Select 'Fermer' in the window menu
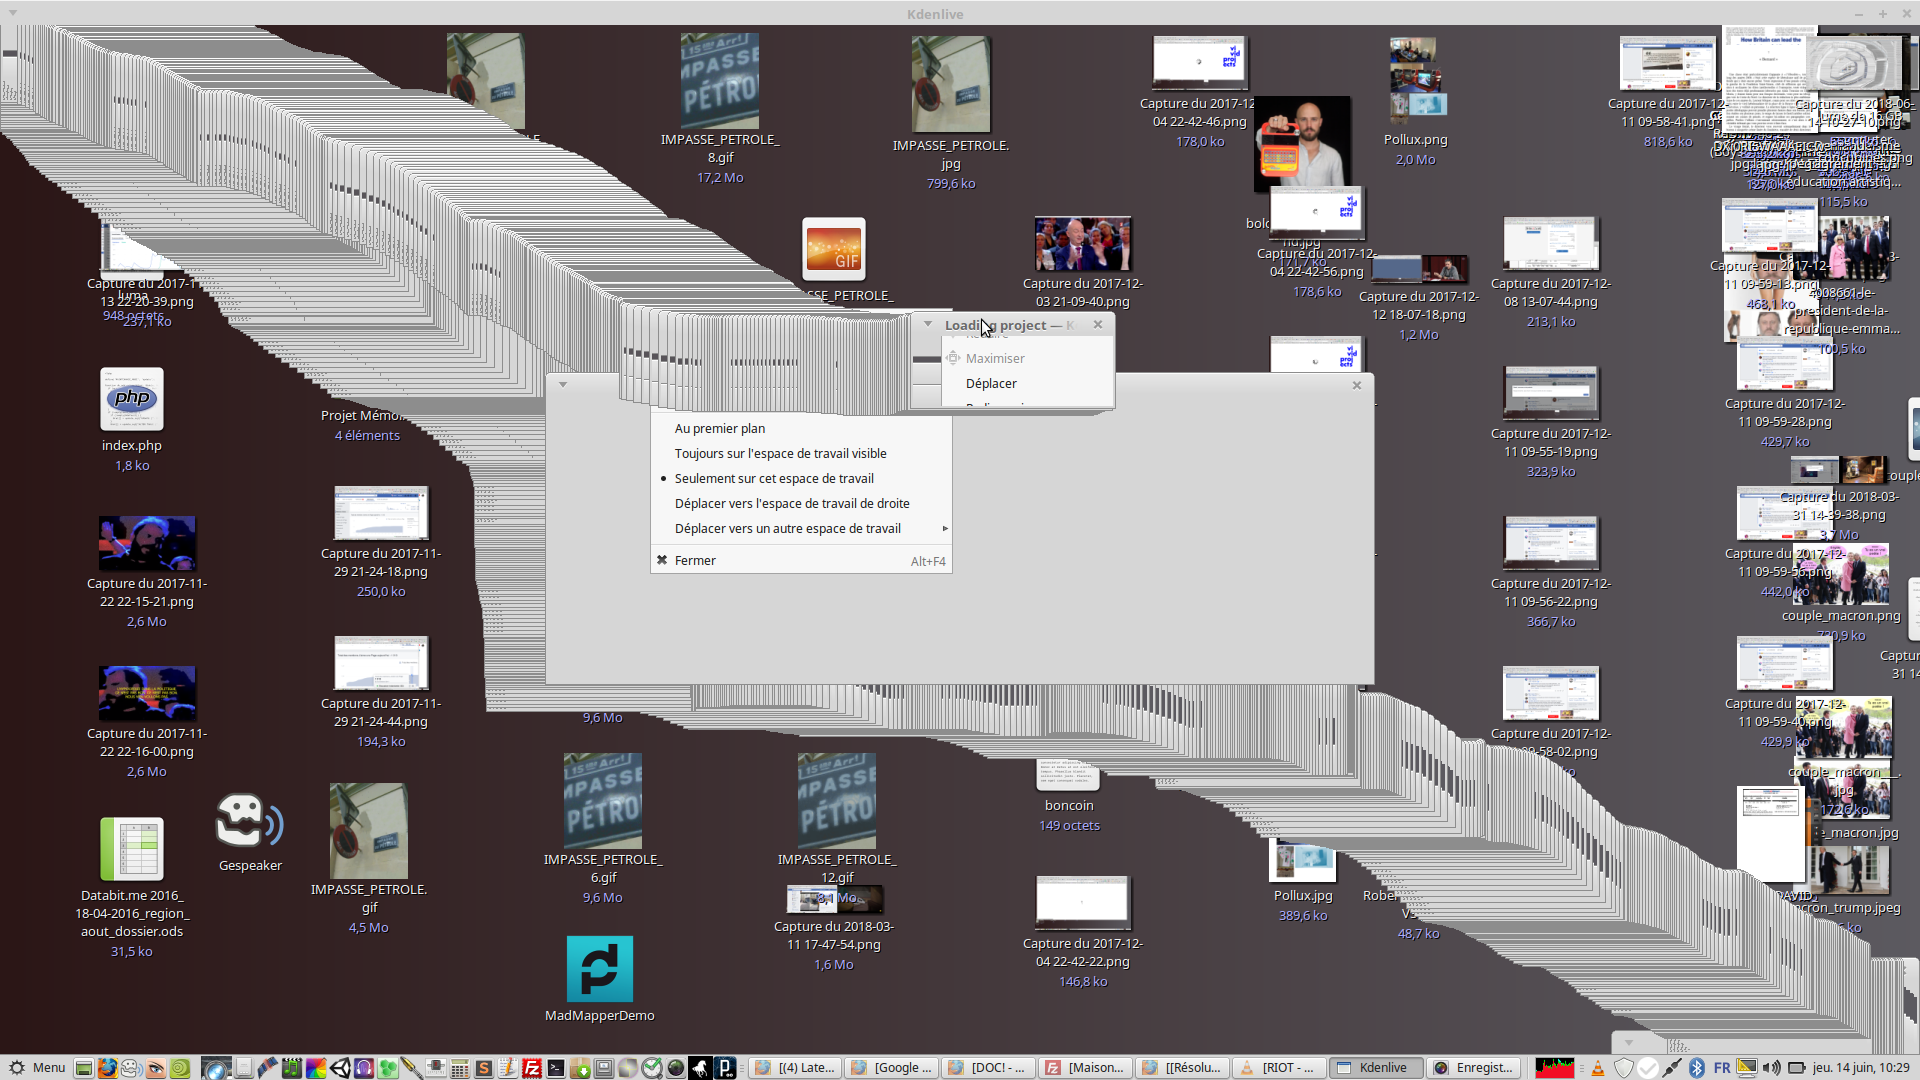 point(695,561)
